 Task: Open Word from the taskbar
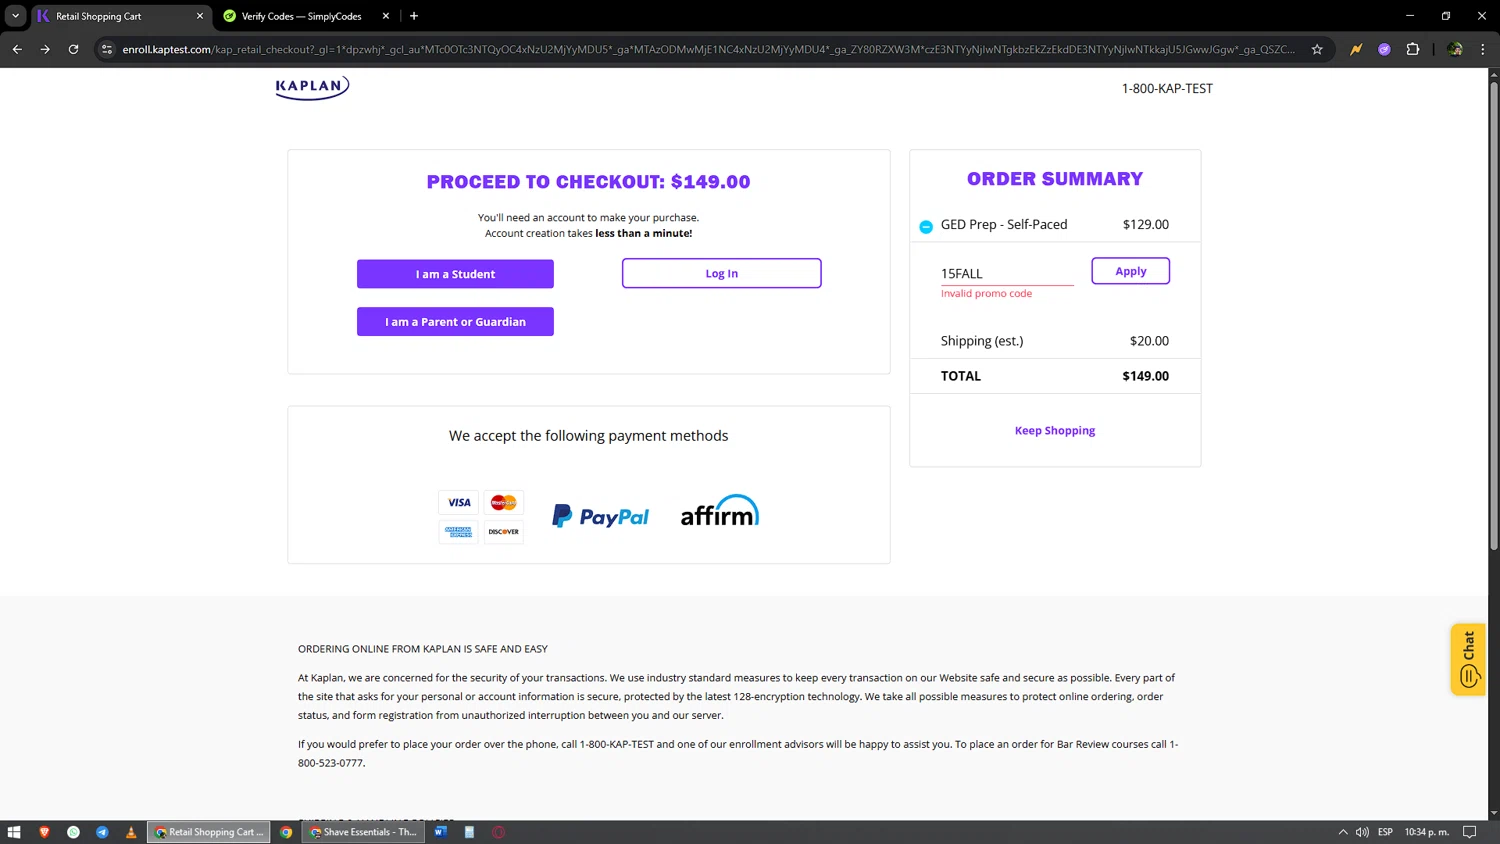click(x=440, y=832)
